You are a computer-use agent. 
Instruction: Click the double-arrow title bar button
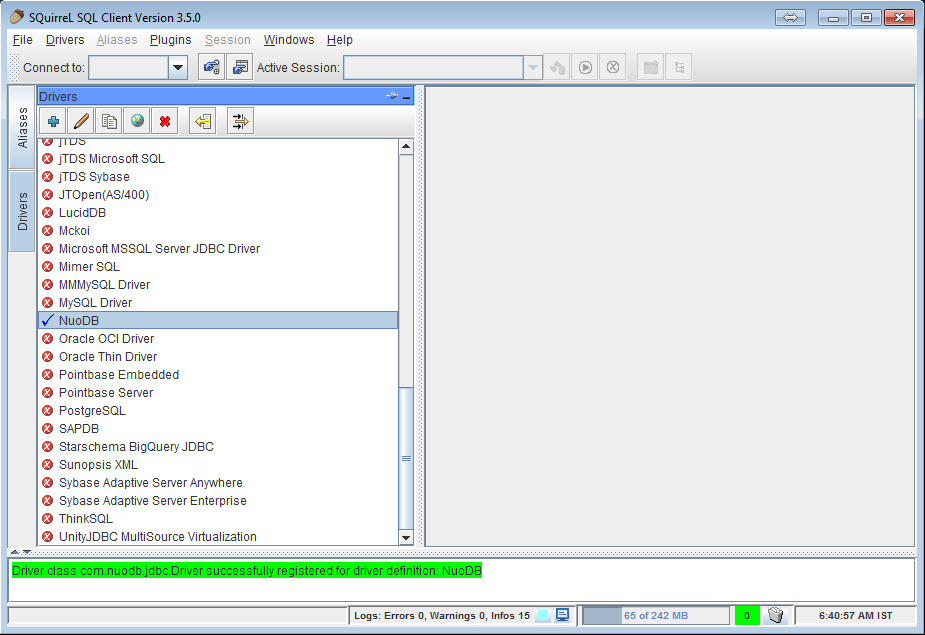pyautogui.click(x=790, y=18)
